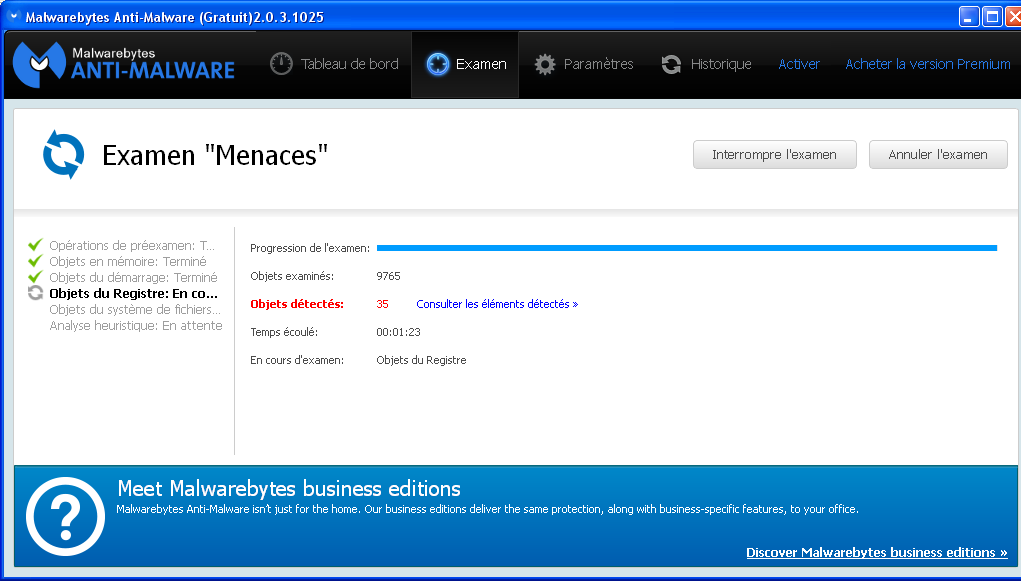Minimize the Malwarebytes window
The width and height of the screenshot is (1021, 581).
tap(969, 16)
